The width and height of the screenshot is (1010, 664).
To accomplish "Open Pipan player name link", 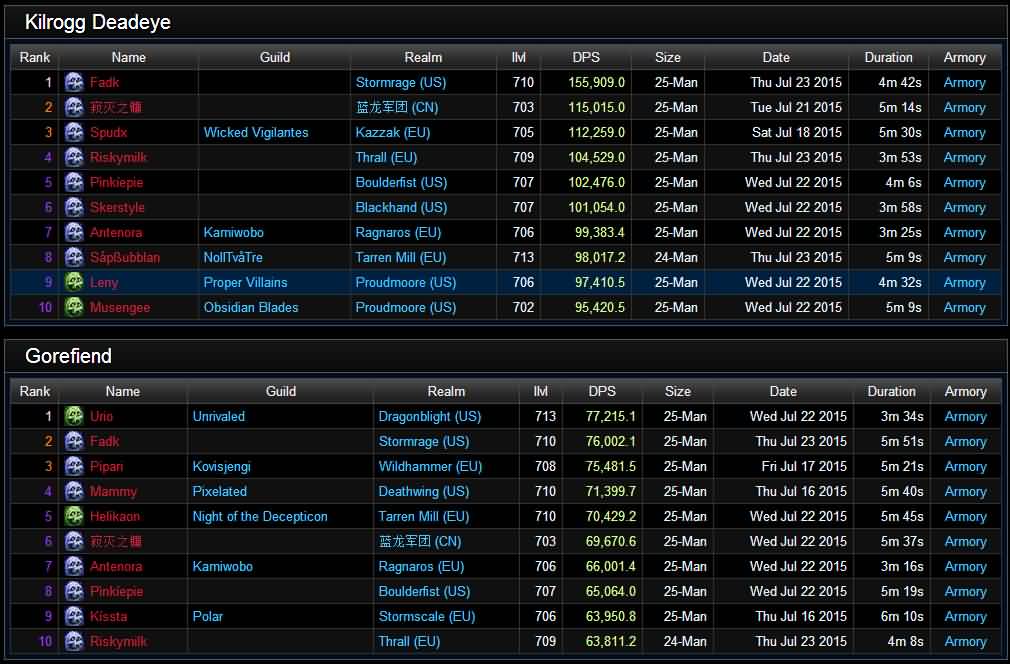I will (x=106, y=466).
